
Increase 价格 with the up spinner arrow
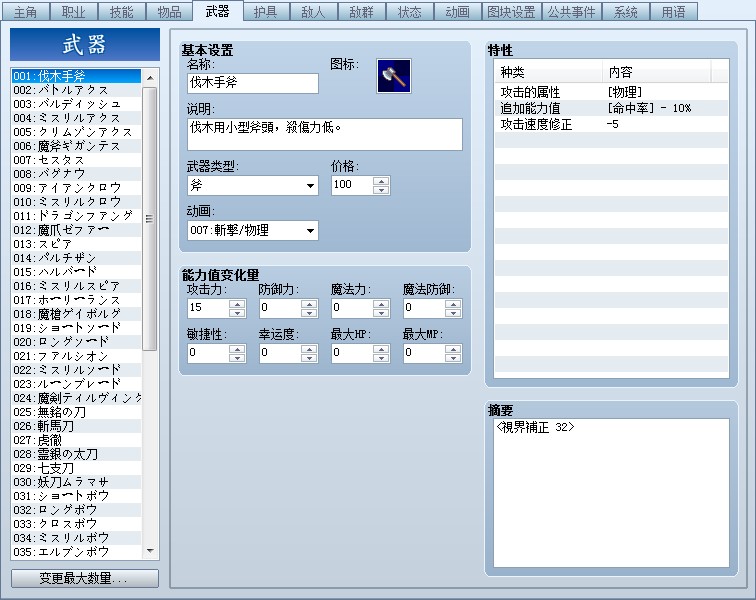(381, 181)
